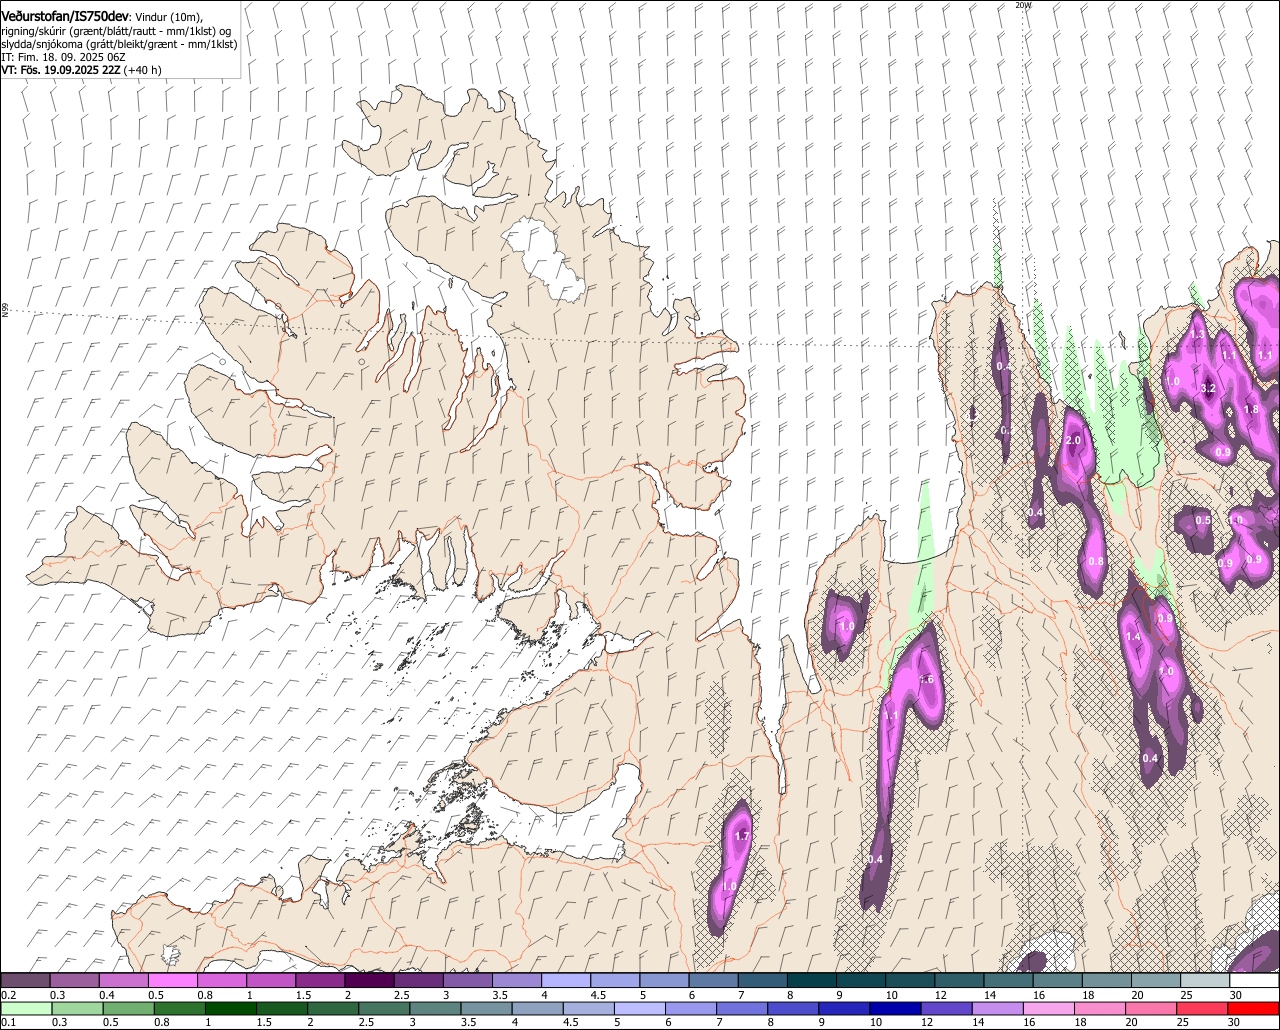Click the VT: Fös. 19.09.2025 22Z valid time
The image size is (1280, 1030).
[60, 70]
